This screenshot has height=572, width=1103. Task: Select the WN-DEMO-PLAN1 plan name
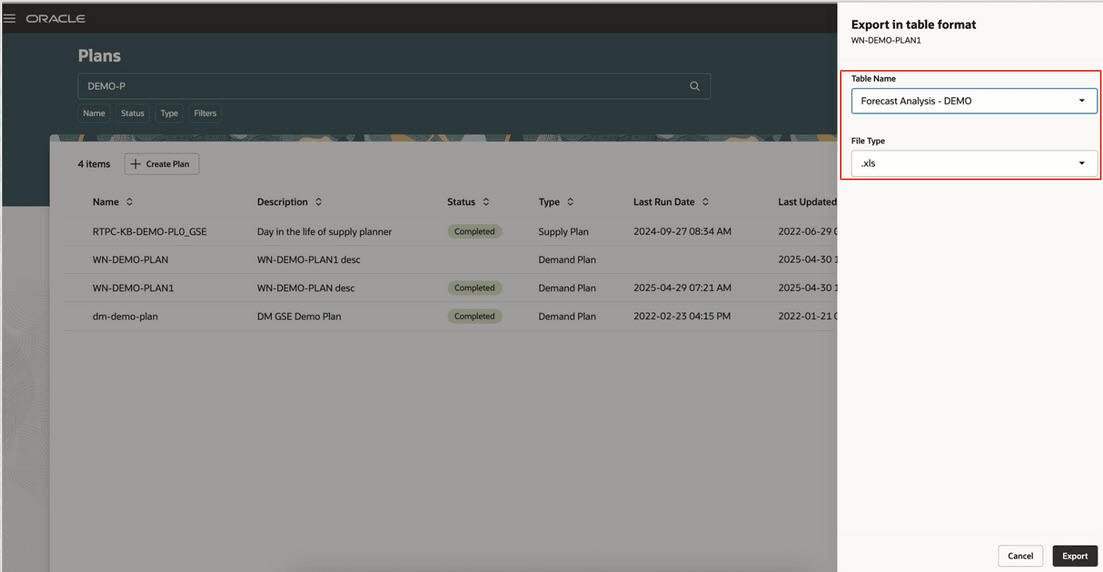tap(133, 288)
